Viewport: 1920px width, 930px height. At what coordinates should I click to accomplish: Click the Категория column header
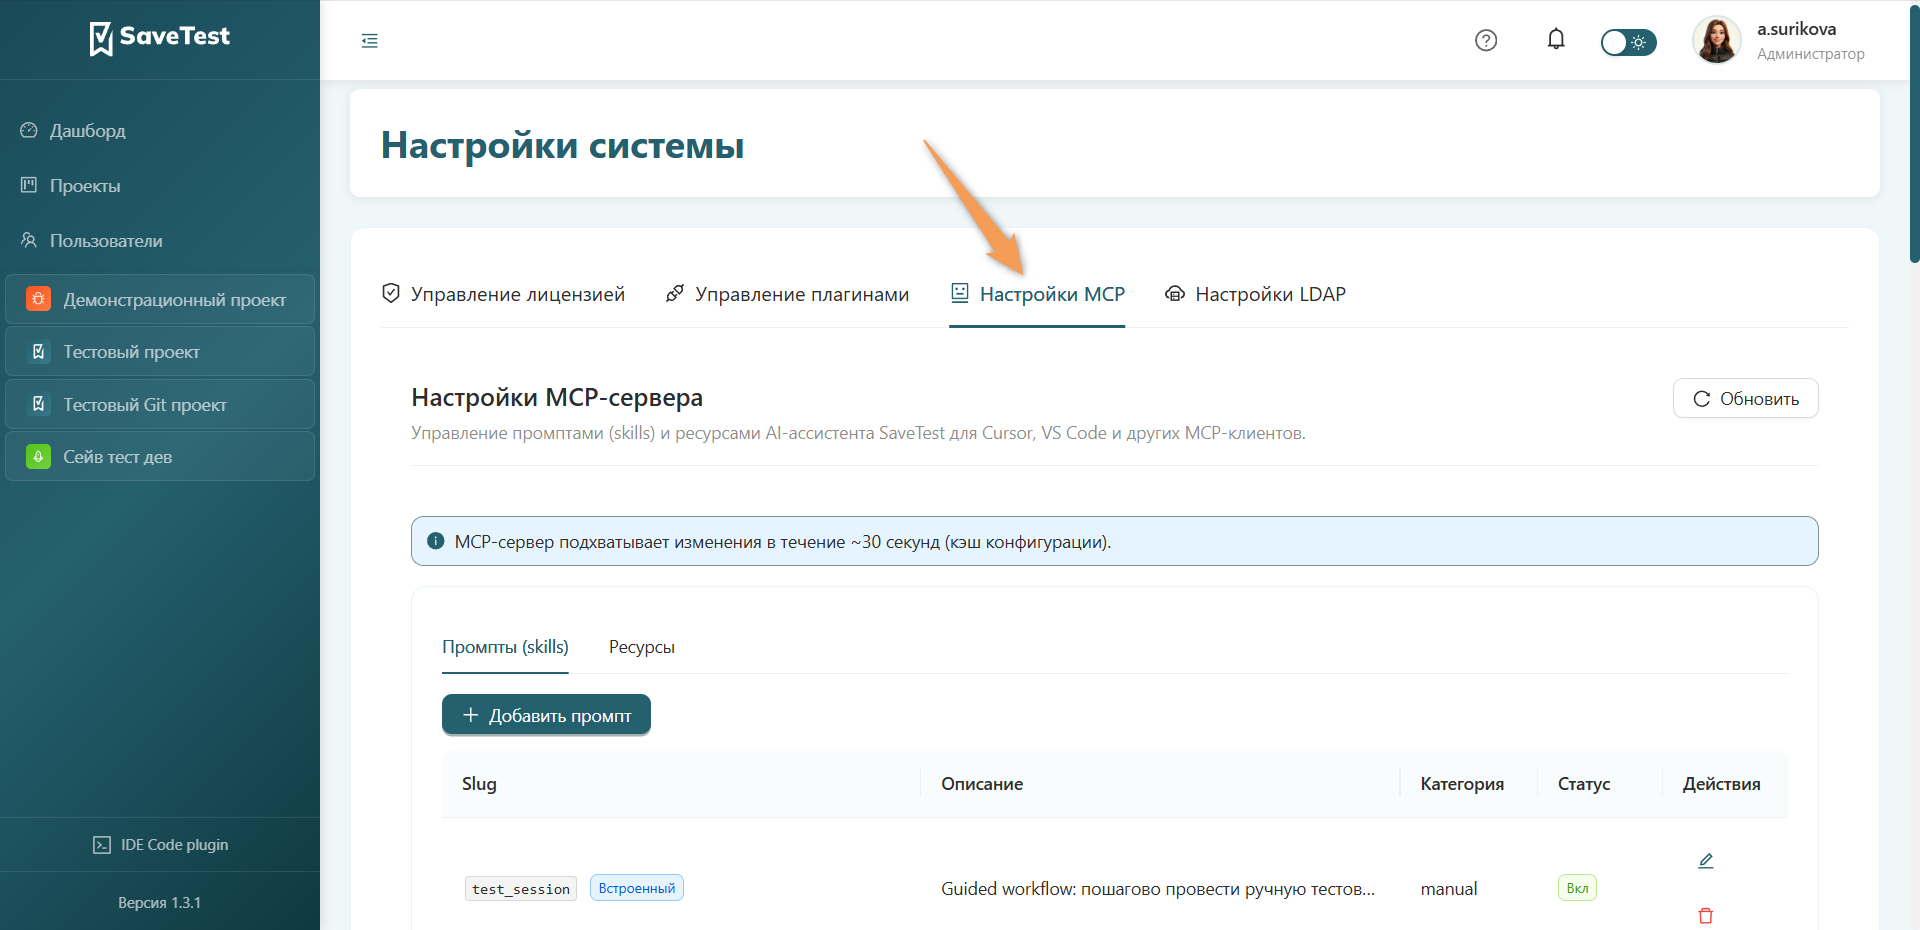(x=1462, y=784)
